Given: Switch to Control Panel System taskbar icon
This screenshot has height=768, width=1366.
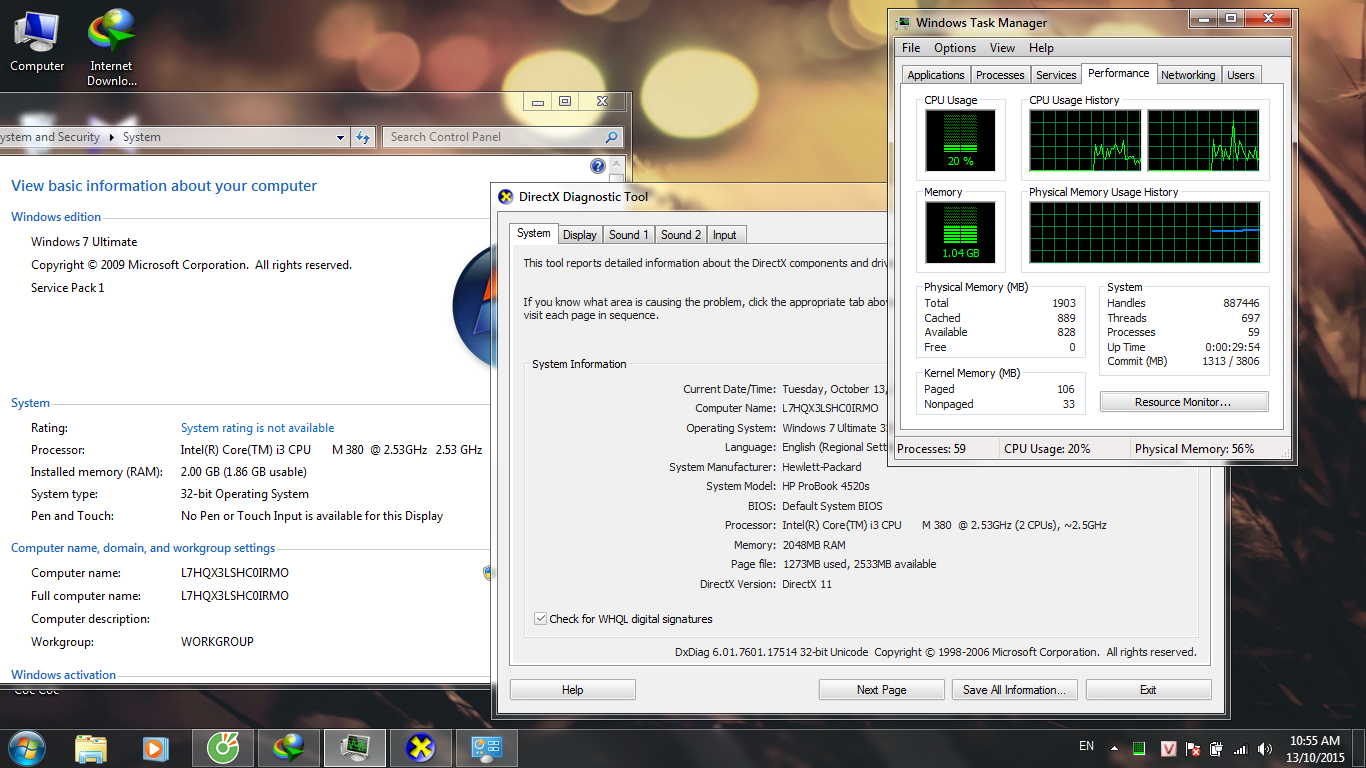Looking at the screenshot, I should click(487, 748).
